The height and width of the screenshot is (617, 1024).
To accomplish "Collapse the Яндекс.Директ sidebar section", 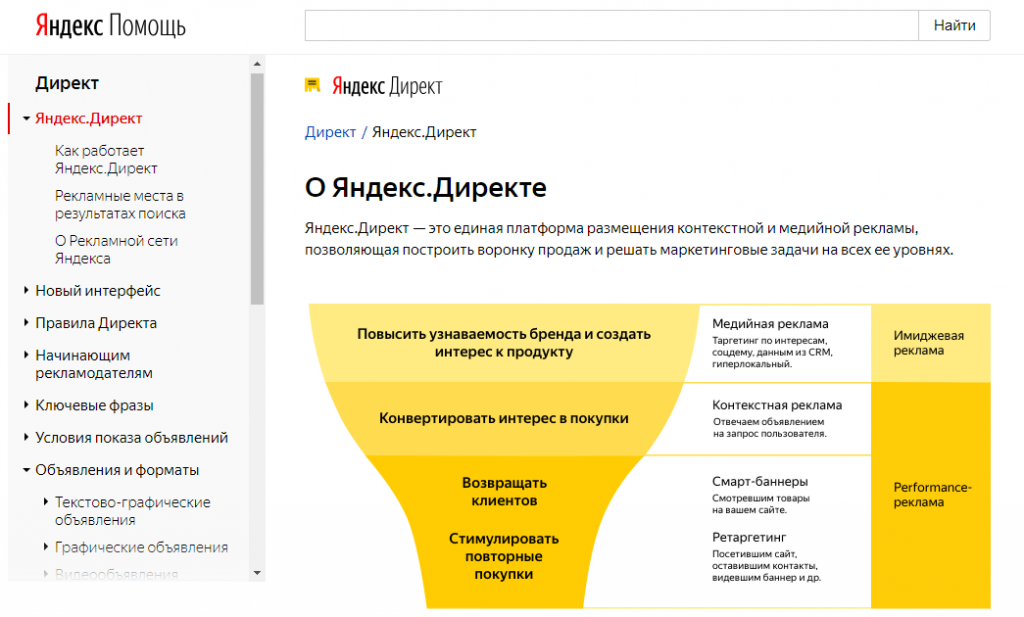I will click(26, 118).
